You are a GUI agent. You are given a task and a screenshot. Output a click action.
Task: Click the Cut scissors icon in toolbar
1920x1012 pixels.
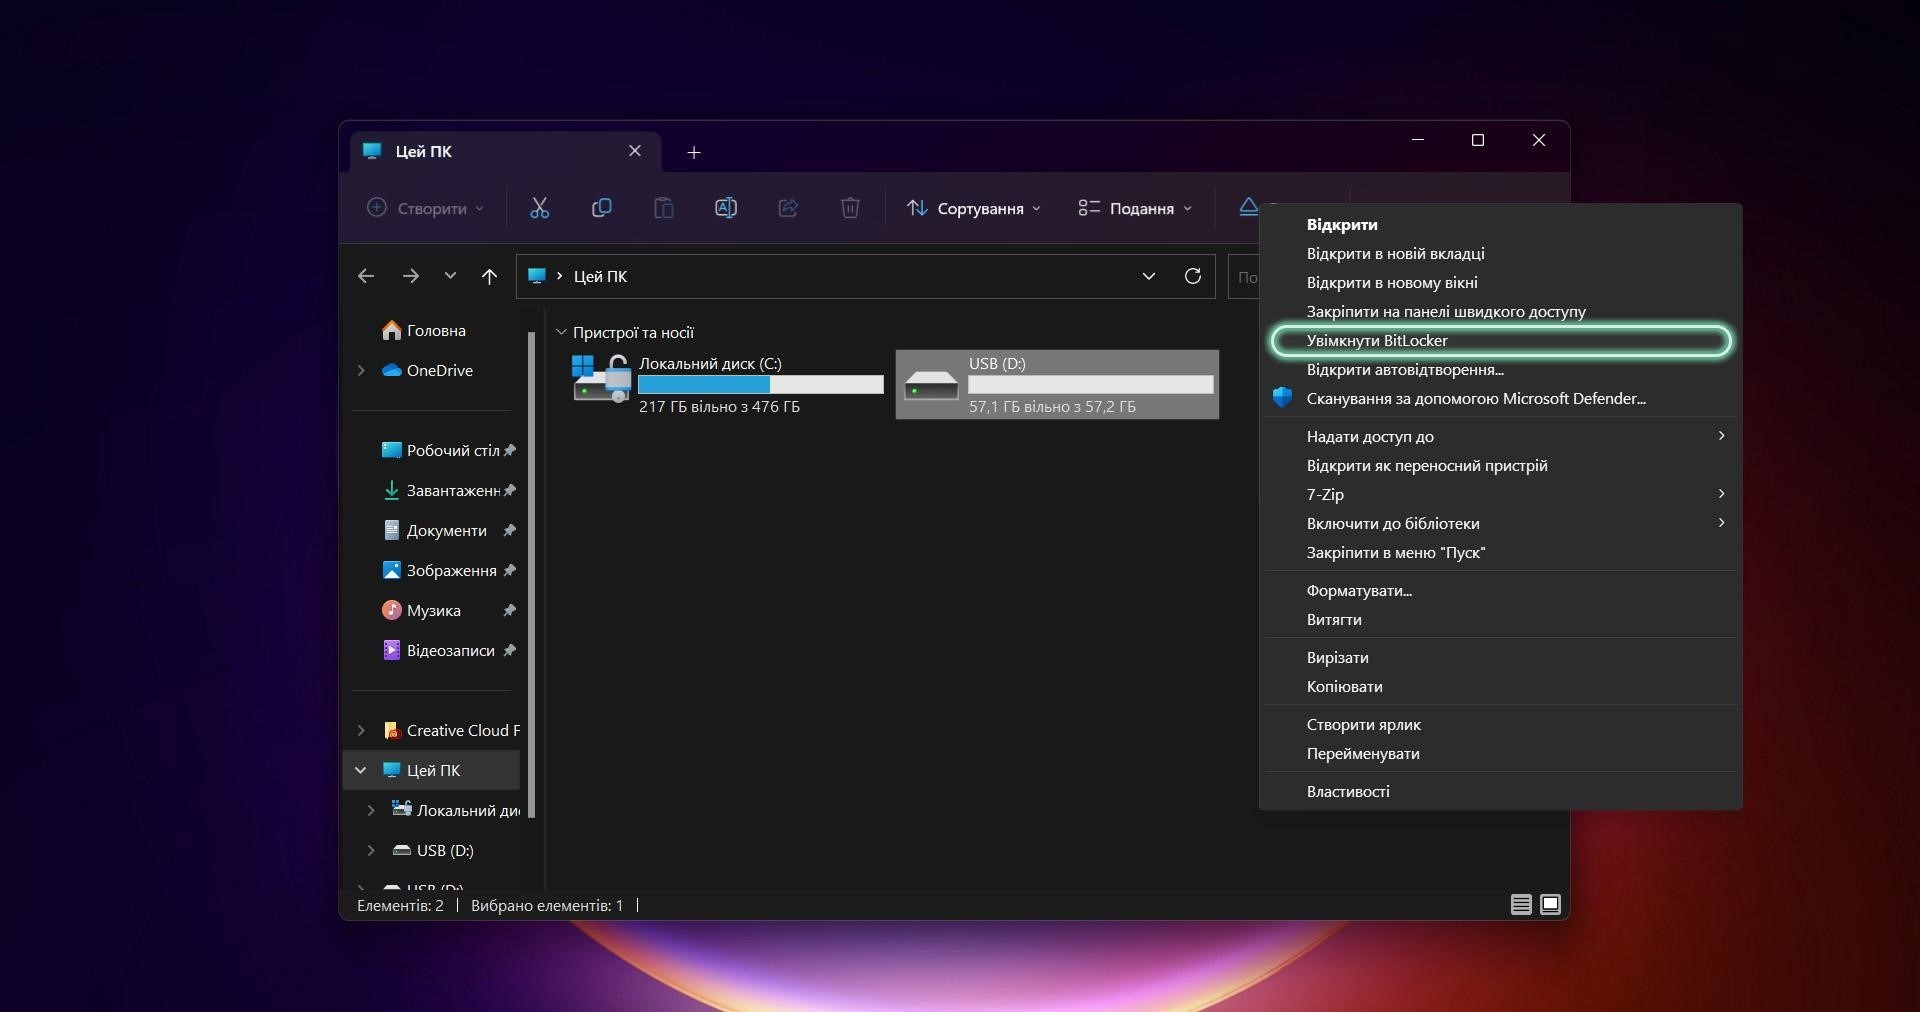(539, 208)
